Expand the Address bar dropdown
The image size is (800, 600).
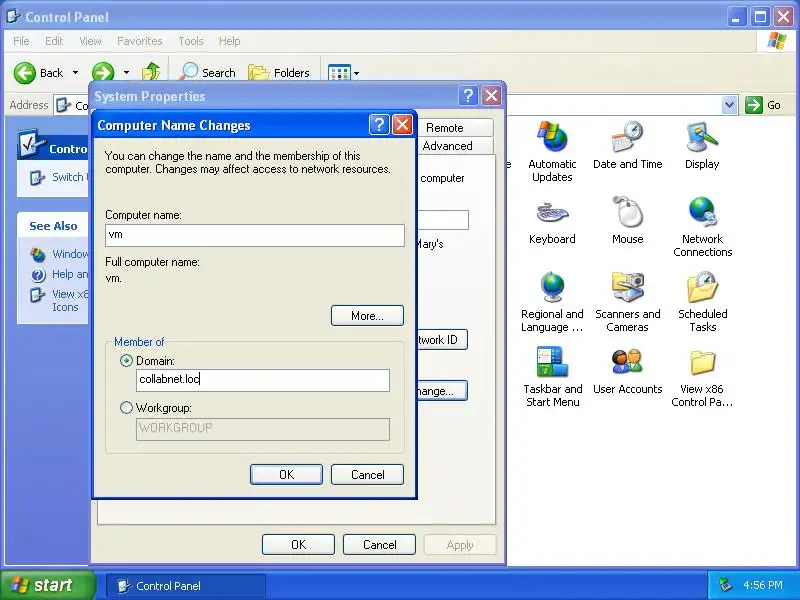[730, 105]
